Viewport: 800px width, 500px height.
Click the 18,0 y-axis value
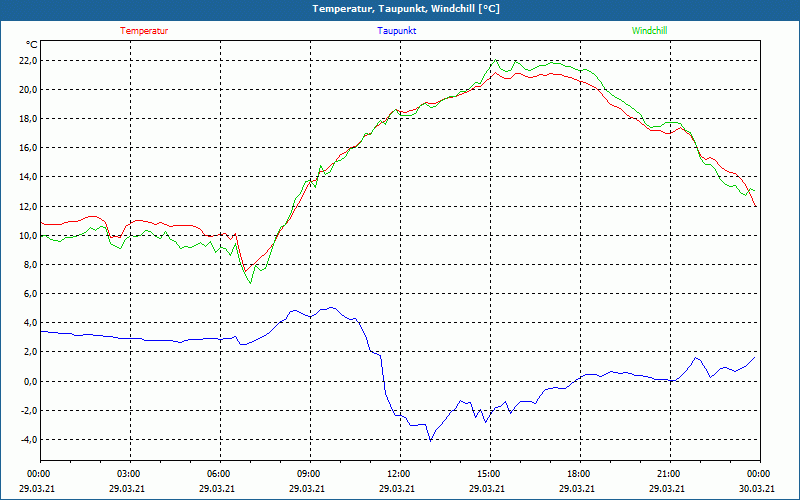click(x=28, y=119)
